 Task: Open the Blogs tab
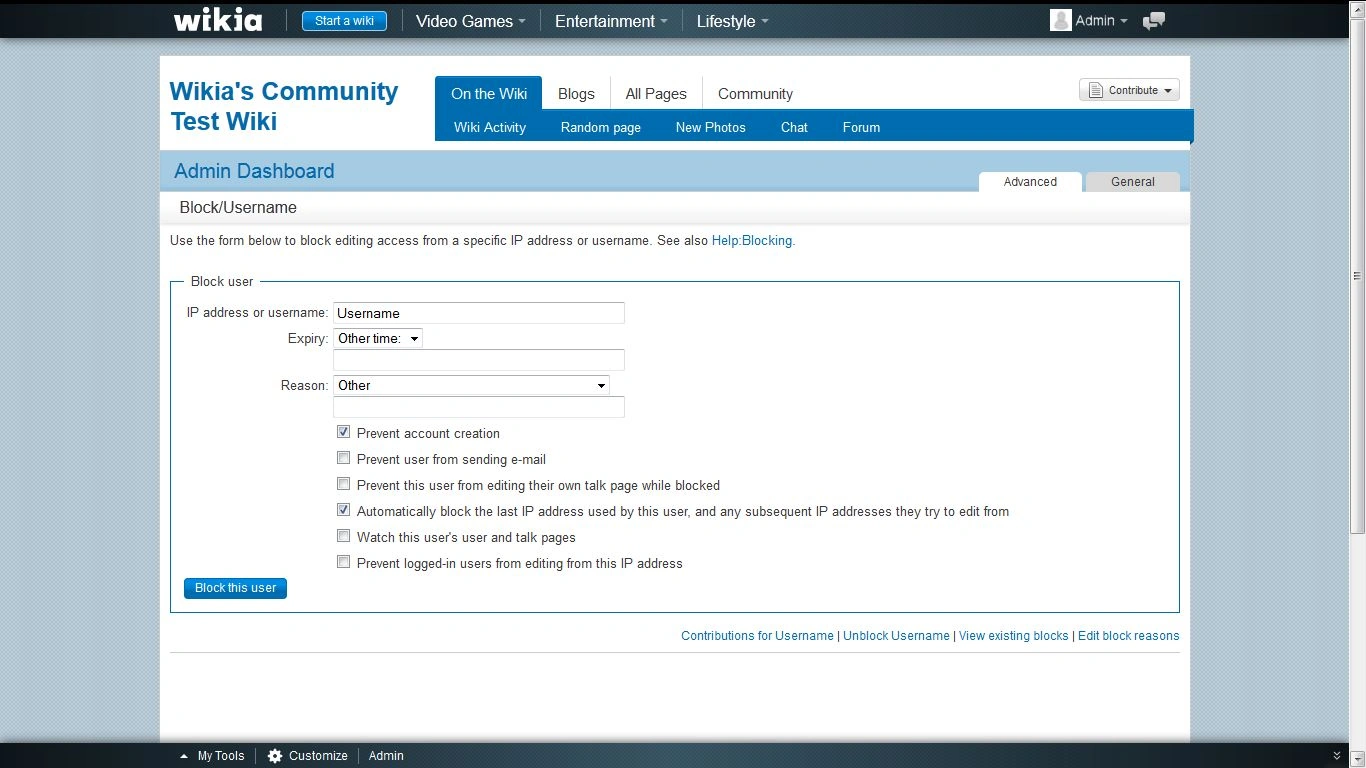pyautogui.click(x=576, y=94)
